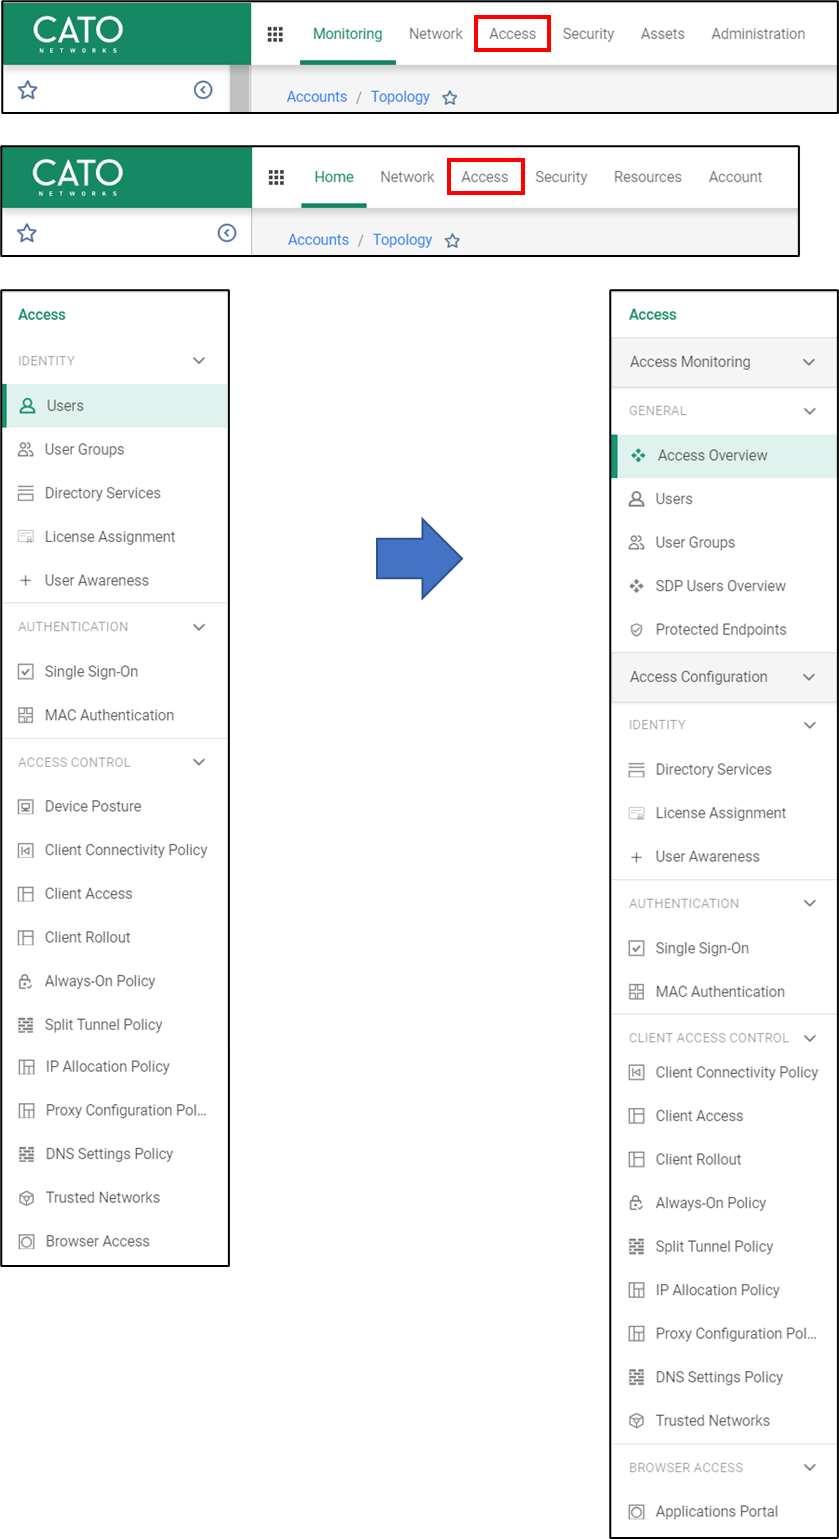Collapse the Access Control section chevron
Viewport: 839px width, 1539px height.
(199, 762)
